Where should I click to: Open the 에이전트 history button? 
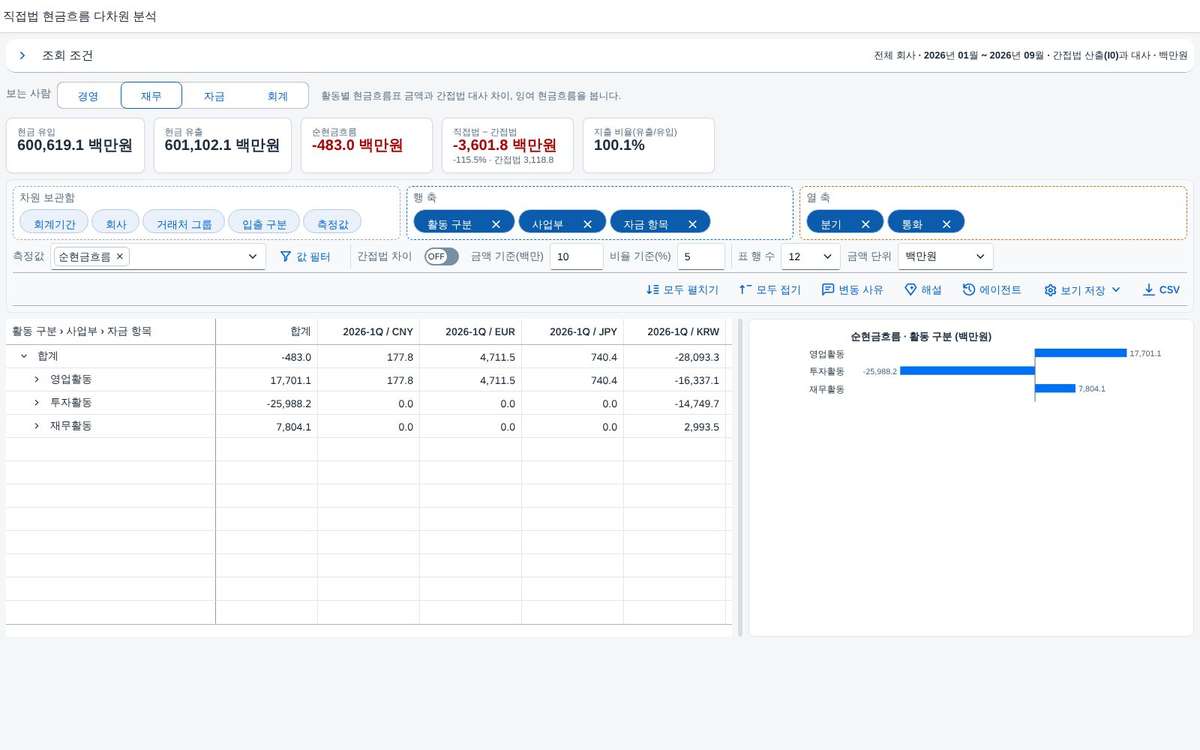point(992,290)
